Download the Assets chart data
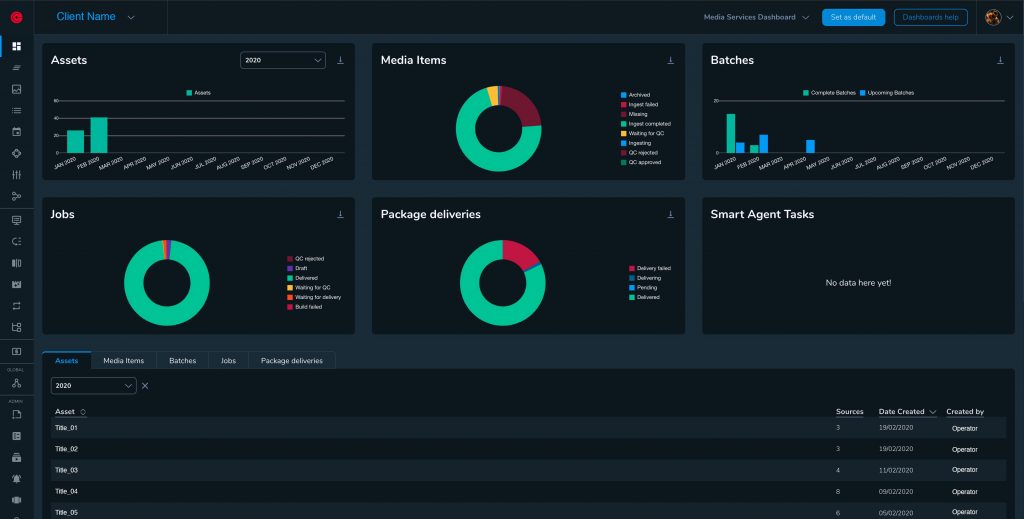Screen dimensions: 1024x519 (340, 60)
